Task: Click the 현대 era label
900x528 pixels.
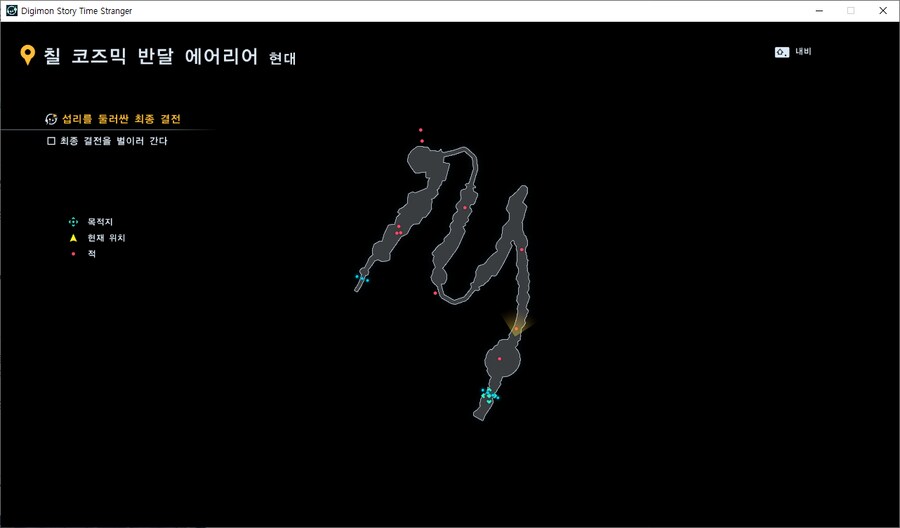Action: pos(282,58)
